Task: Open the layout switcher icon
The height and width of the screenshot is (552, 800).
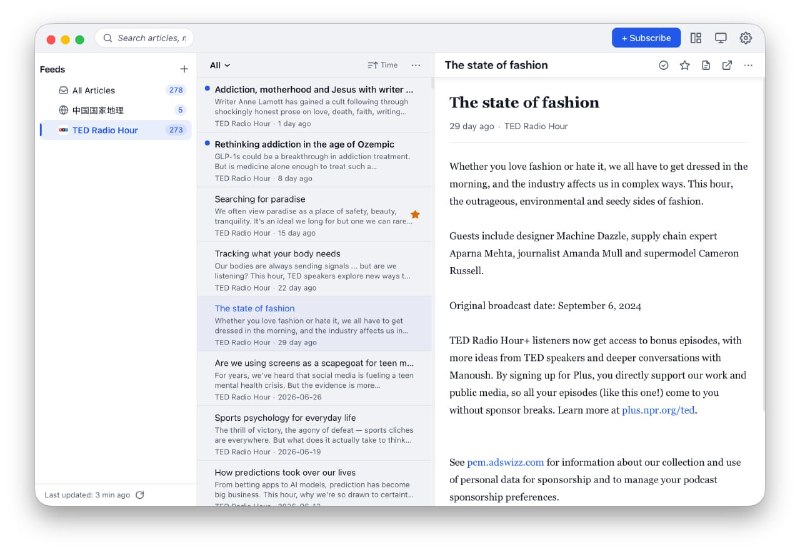Action: 696,38
